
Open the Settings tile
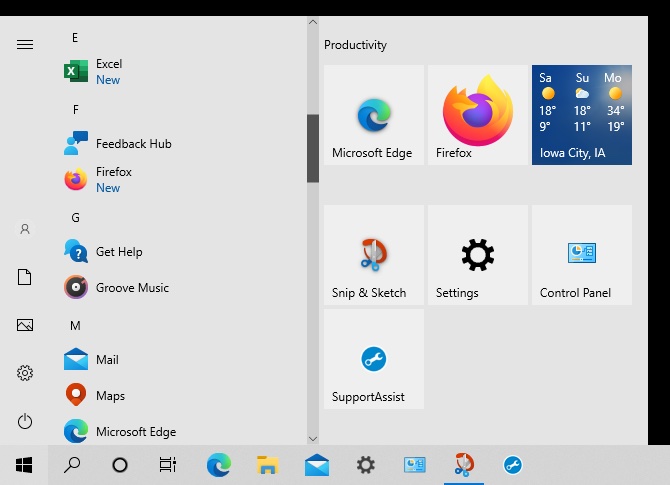pyautogui.click(x=478, y=255)
